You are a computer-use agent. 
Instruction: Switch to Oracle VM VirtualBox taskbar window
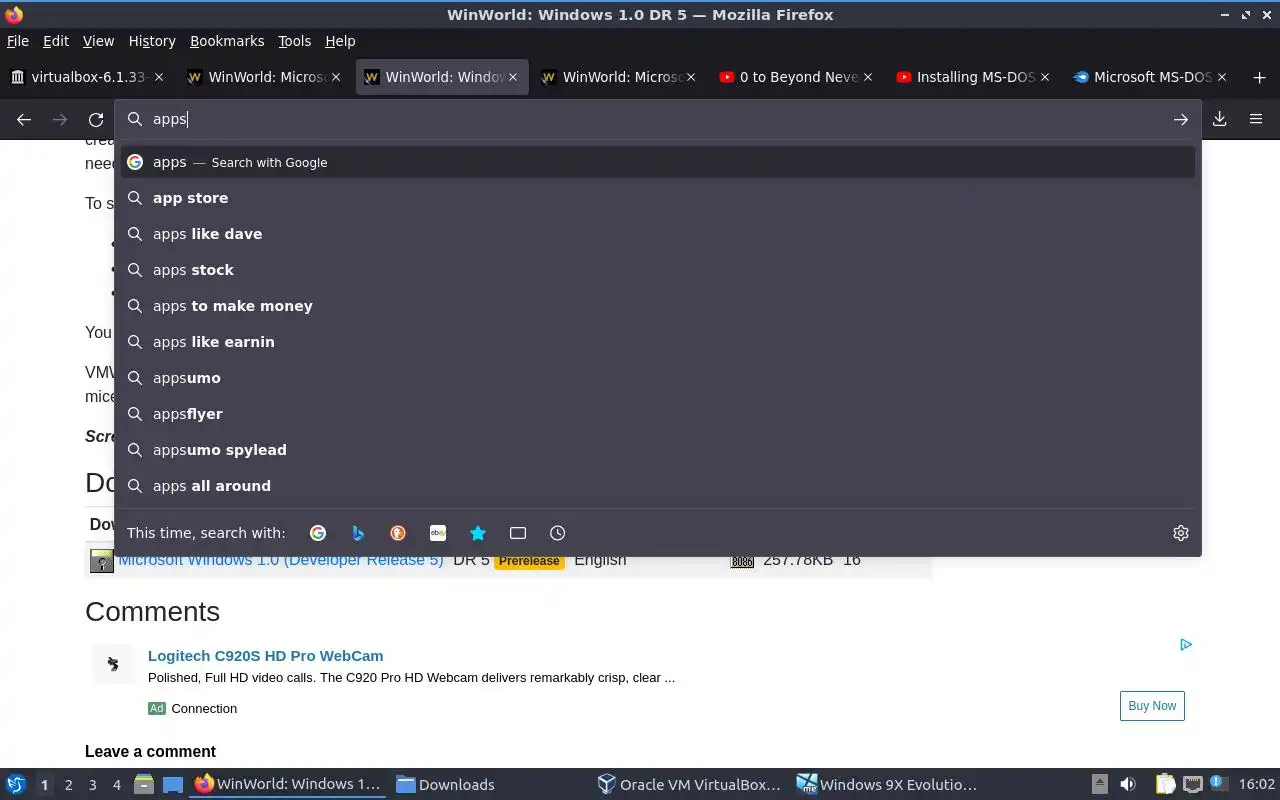pyautogui.click(x=688, y=784)
